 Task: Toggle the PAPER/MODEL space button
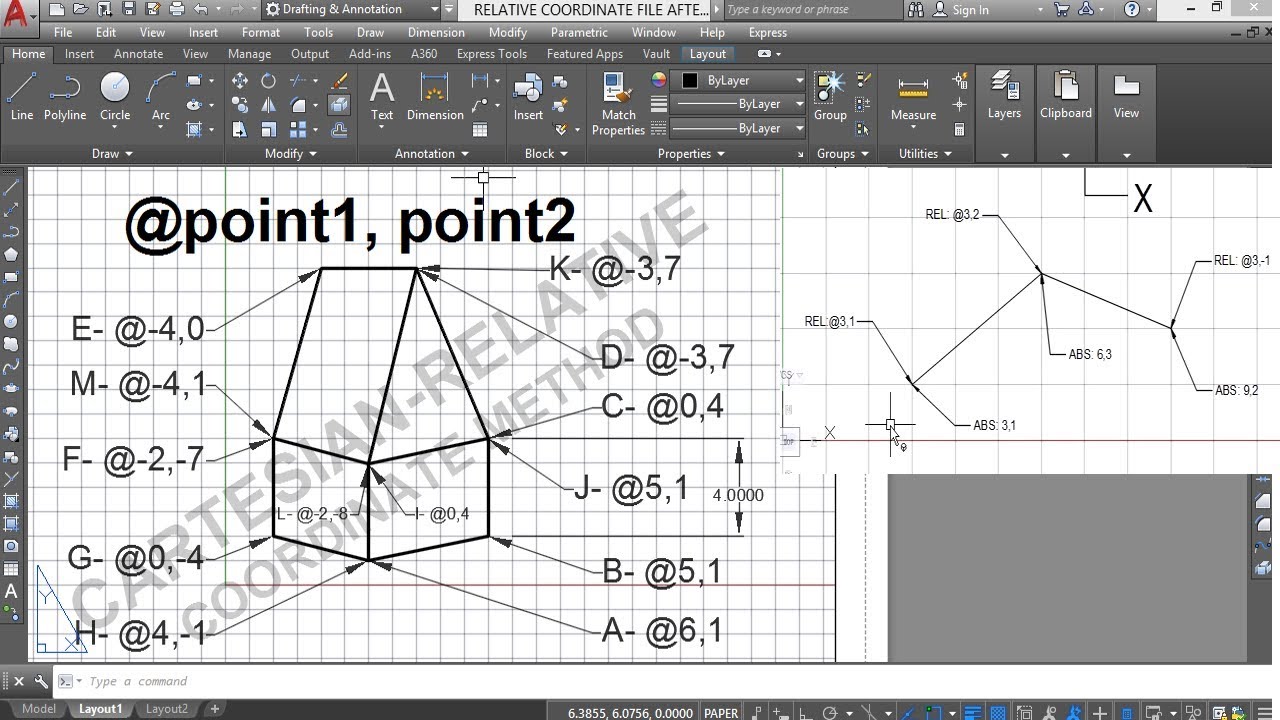pyautogui.click(x=721, y=713)
